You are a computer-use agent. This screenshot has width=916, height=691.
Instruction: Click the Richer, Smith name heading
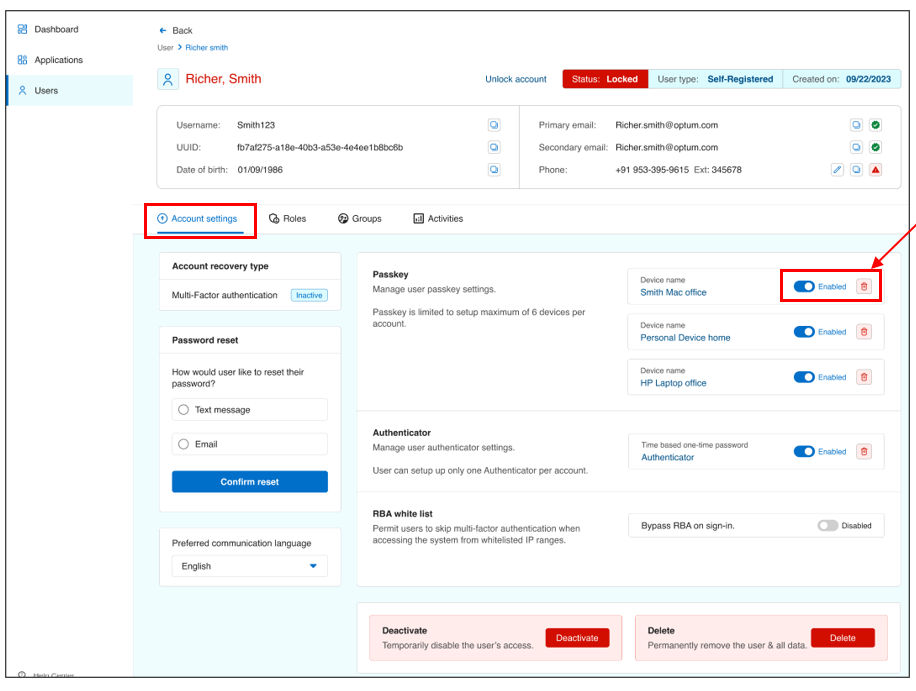pyautogui.click(x=223, y=79)
